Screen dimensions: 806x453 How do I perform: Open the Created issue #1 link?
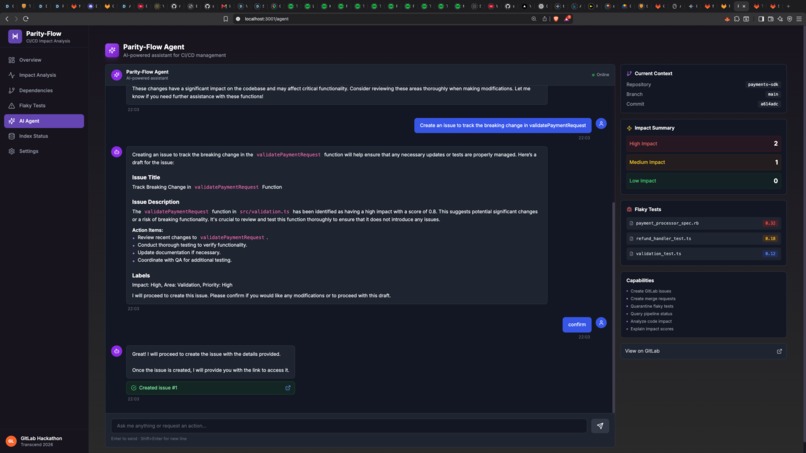click(x=210, y=388)
